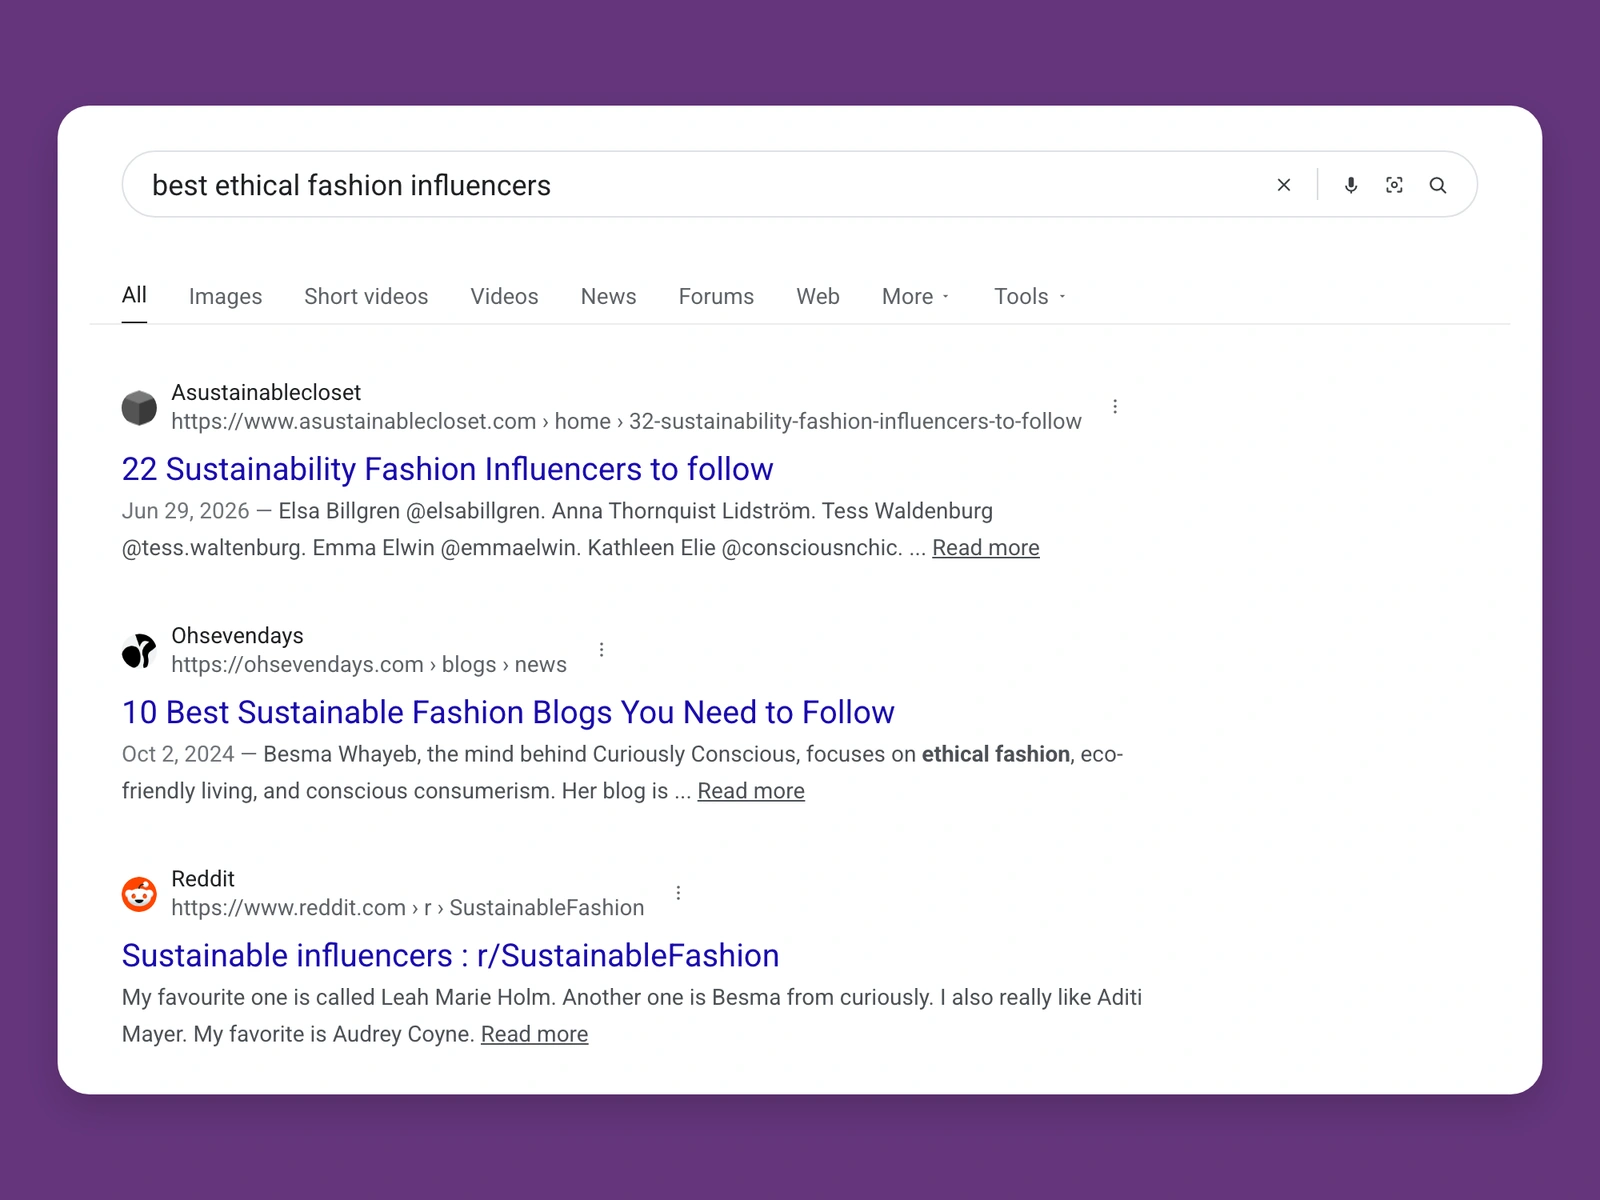
Task: Click the asustainablecloset.com URL breadcrumb
Action: tap(626, 422)
